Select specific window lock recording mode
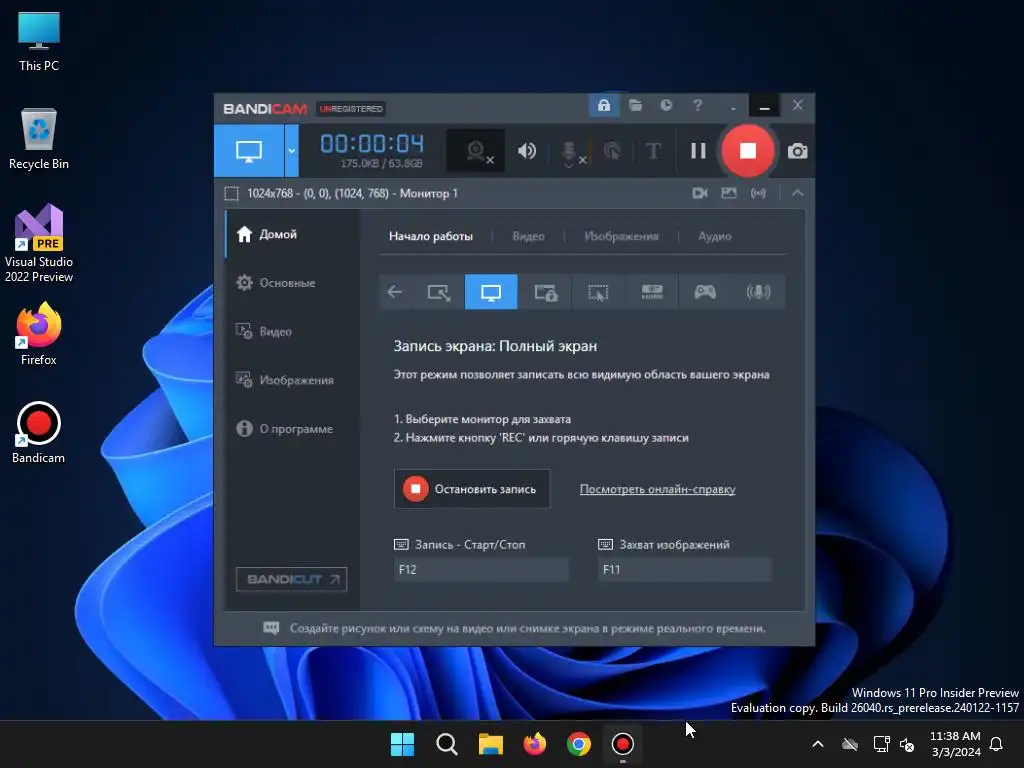1024x768 pixels. point(545,292)
